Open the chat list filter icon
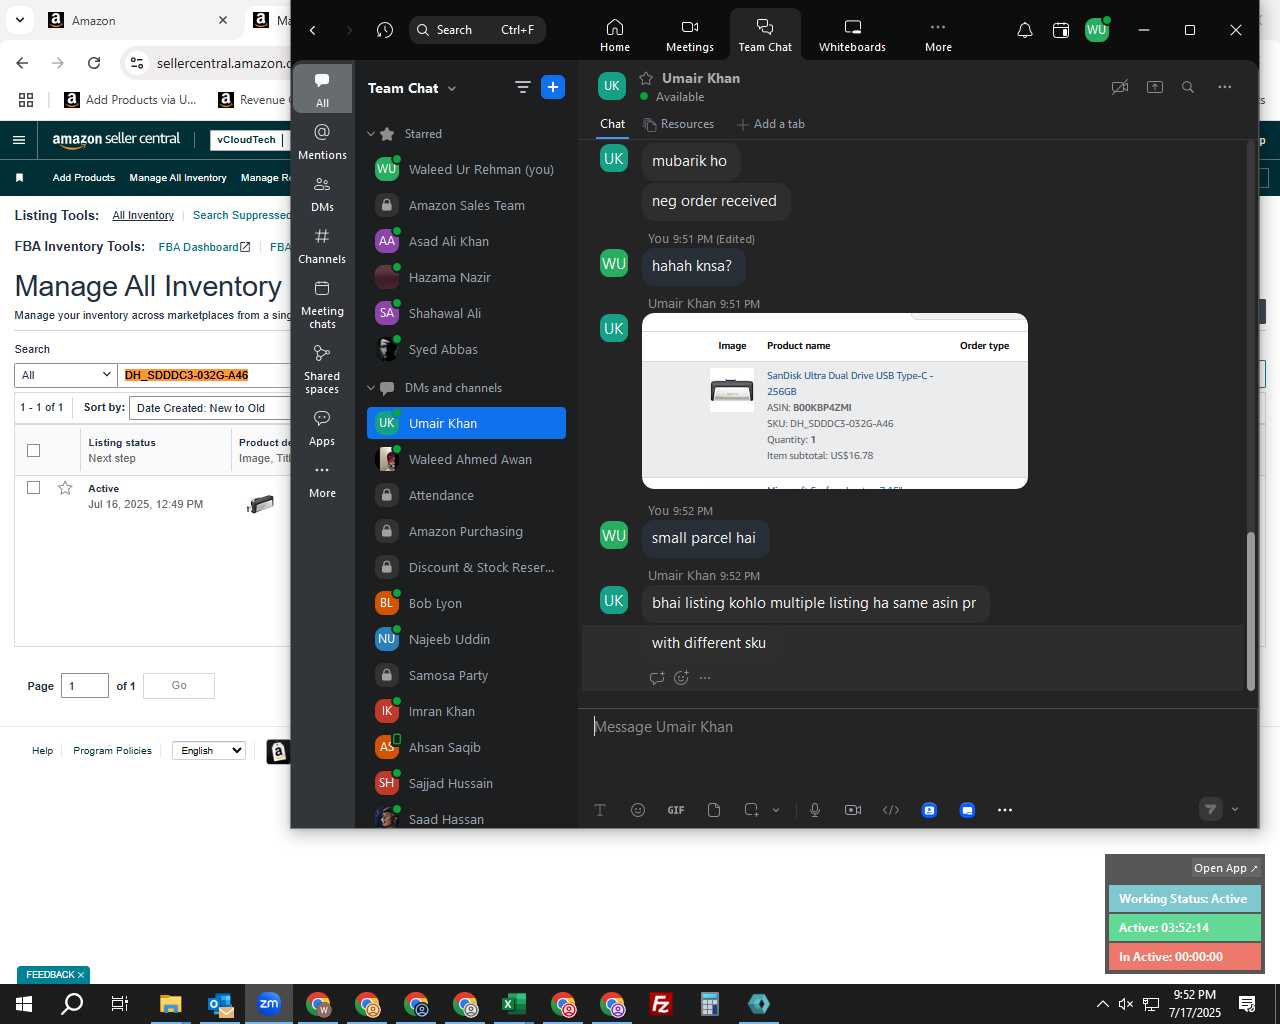This screenshot has height=1024, width=1280. 522,87
